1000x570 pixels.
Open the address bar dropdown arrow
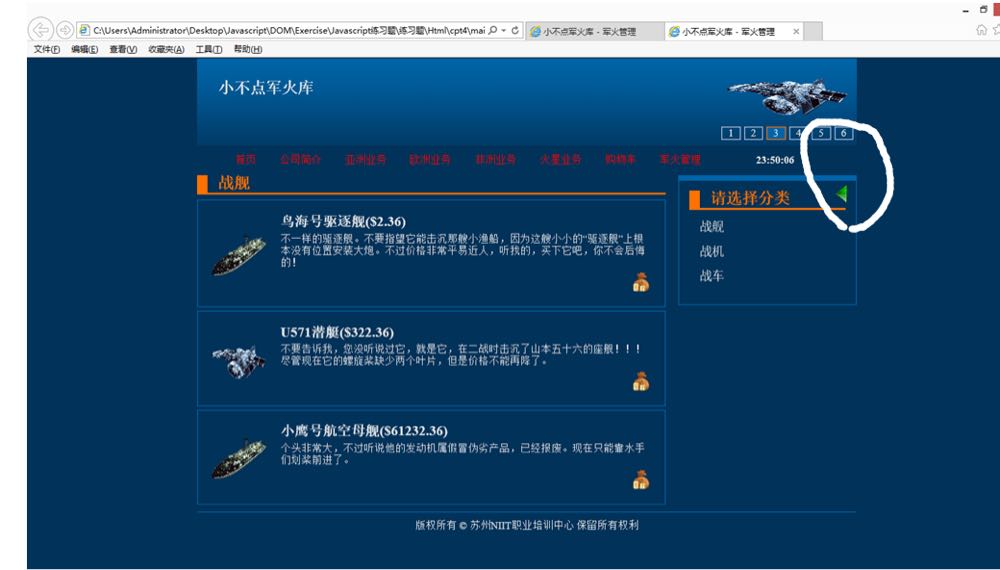click(x=504, y=30)
